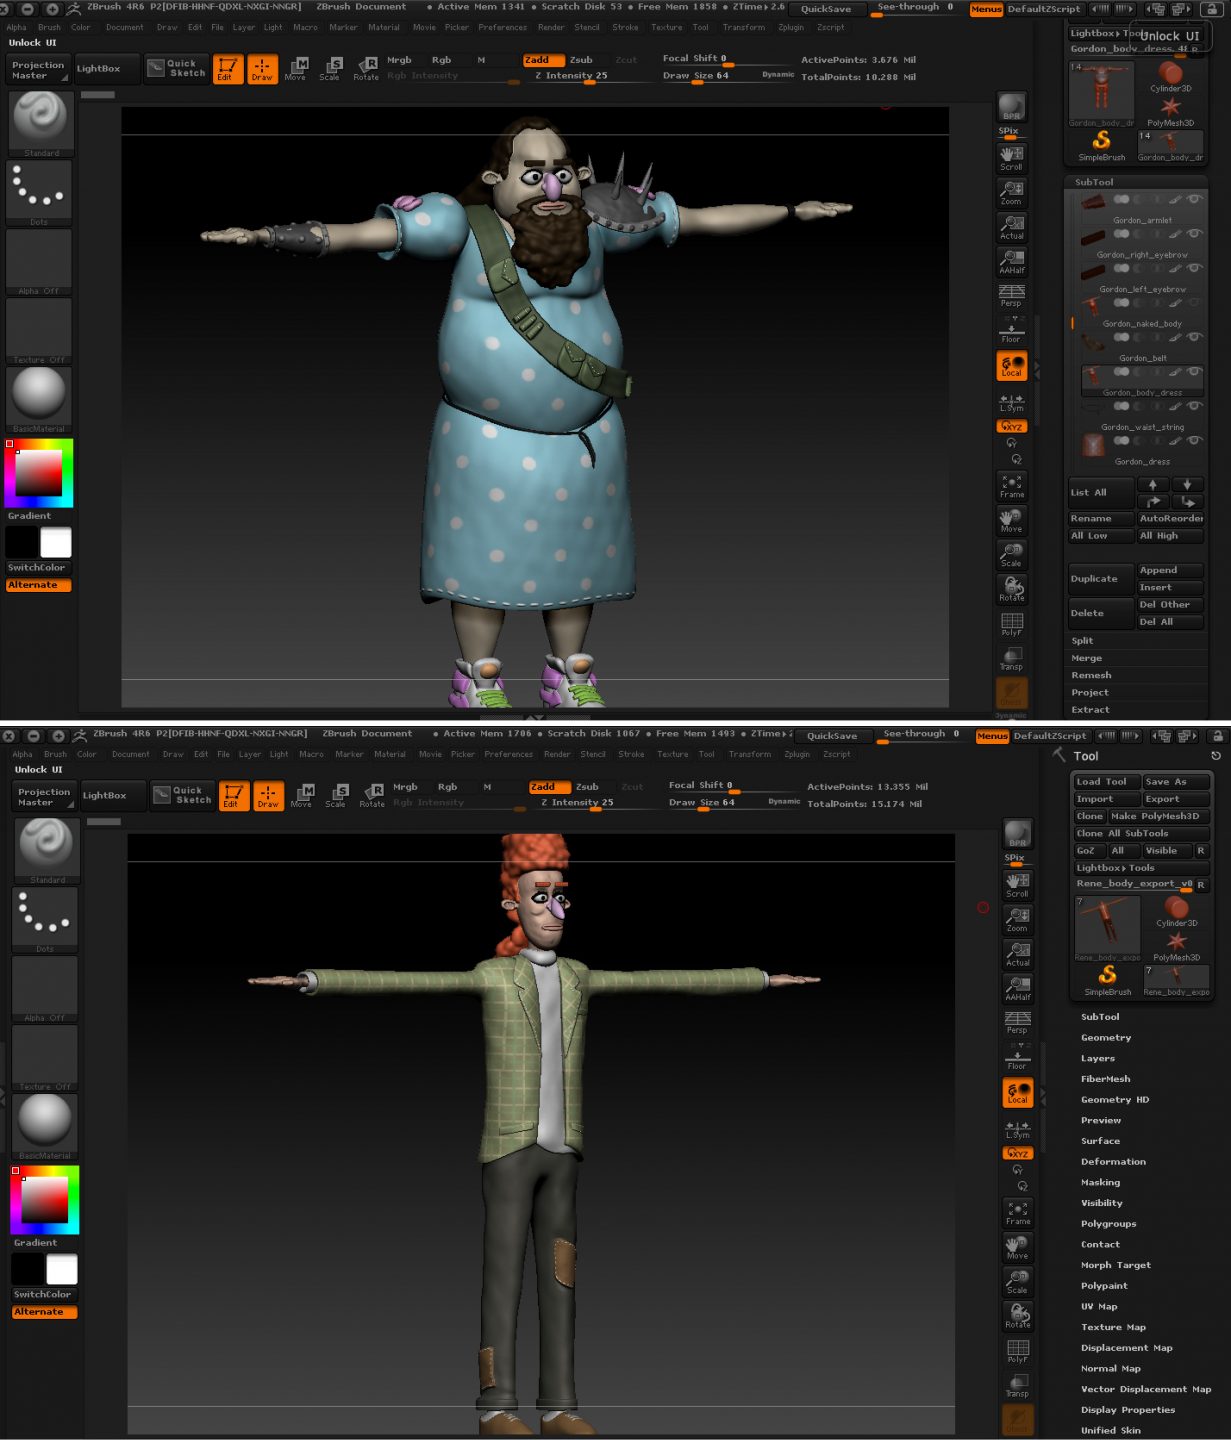Enable Zsub mode in the bottom window
Image resolution: width=1231 pixels, height=1440 pixels.
(x=587, y=787)
